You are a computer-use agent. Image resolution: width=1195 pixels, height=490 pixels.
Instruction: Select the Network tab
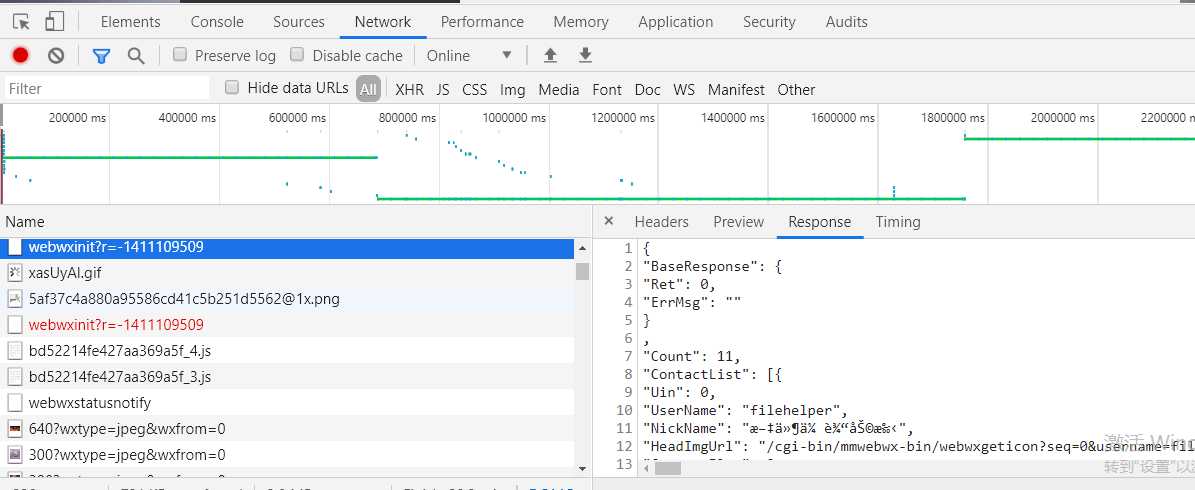pyautogui.click(x=383, y=22)
